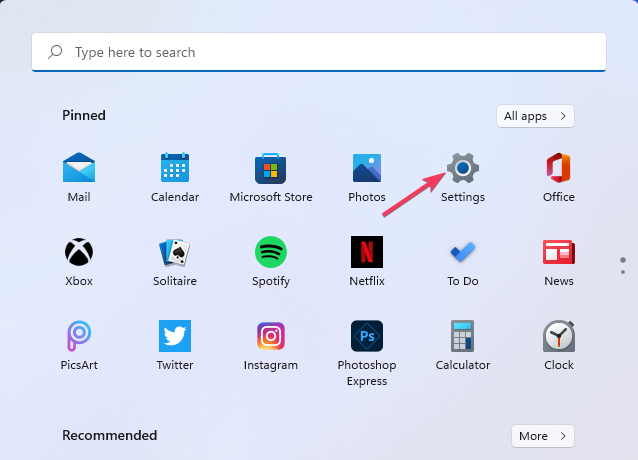Launch the Office app
Image resolution: width=638 pixels, height=460 pixels.
(558, 168)
